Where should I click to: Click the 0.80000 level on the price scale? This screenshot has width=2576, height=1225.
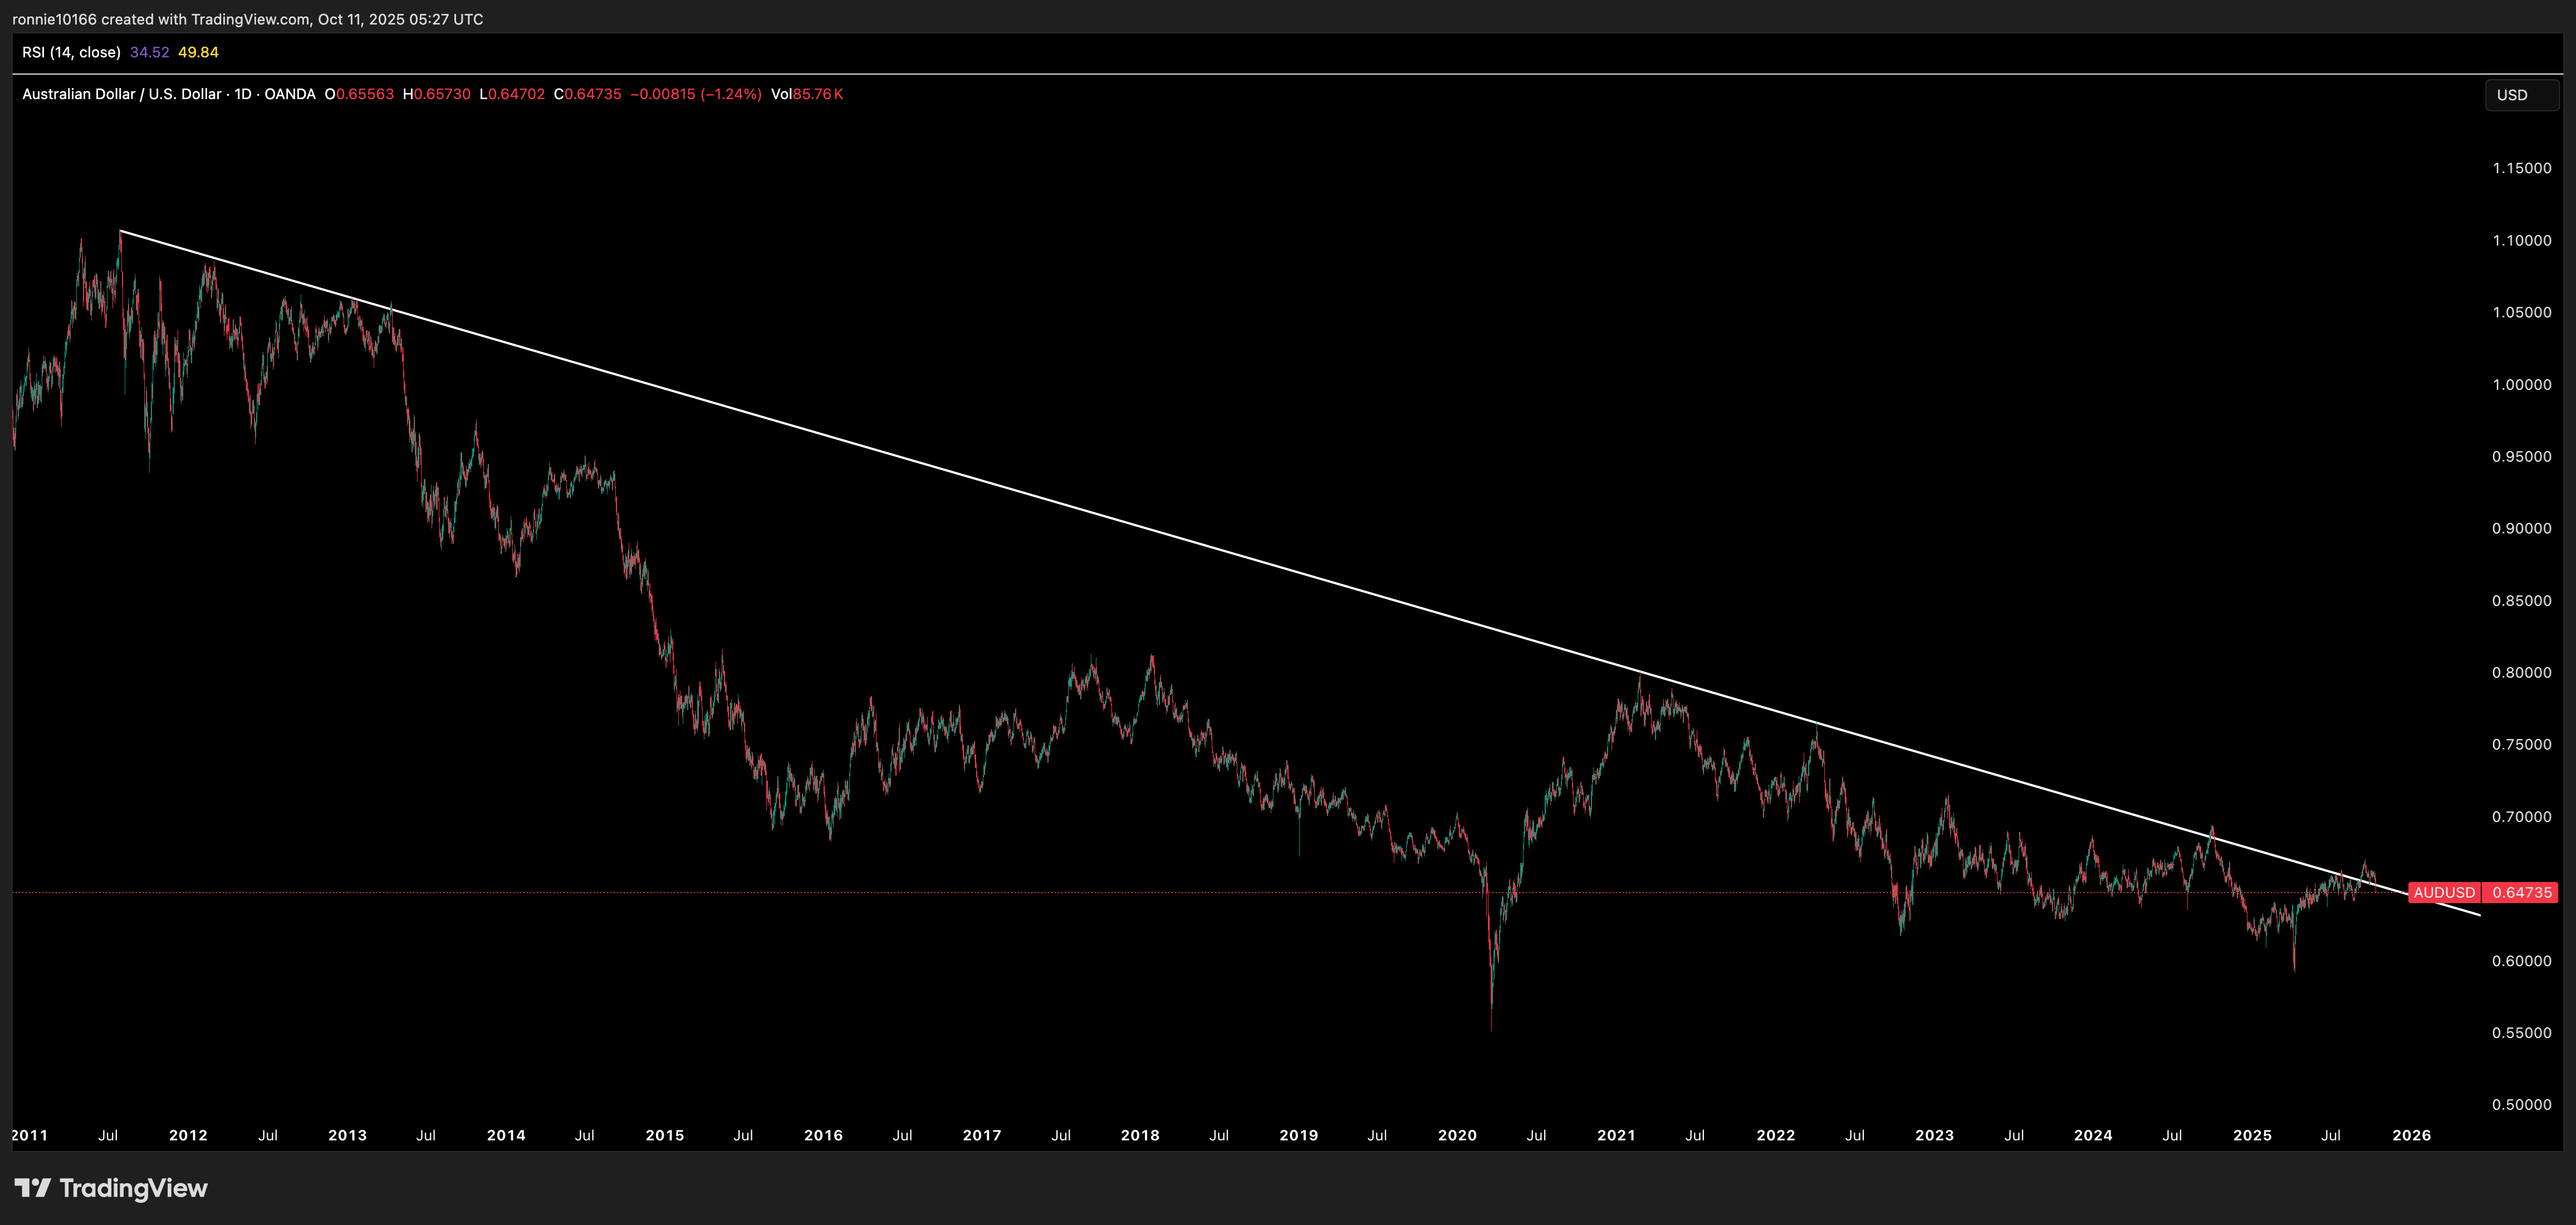[2521, 672]
